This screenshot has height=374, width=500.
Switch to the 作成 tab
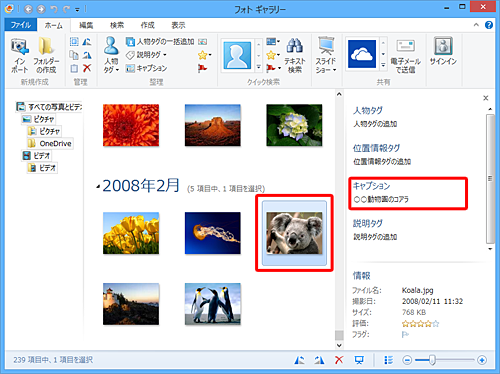(x=147, y=25)
